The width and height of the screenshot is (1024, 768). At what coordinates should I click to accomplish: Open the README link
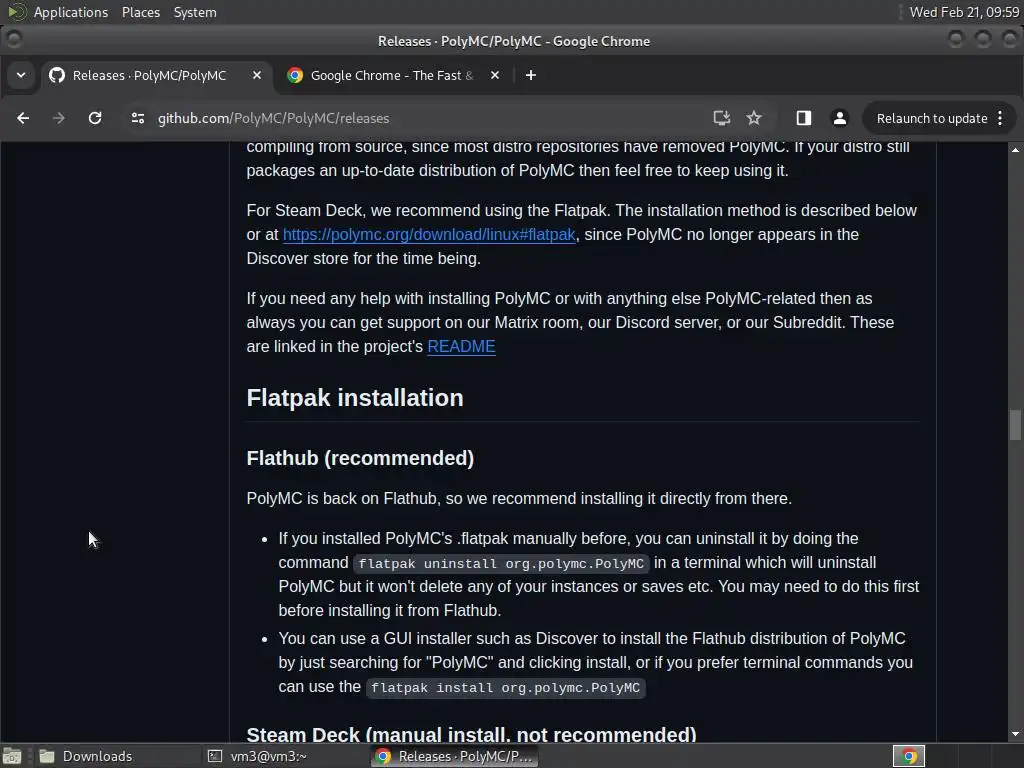[x=461, y=347]
